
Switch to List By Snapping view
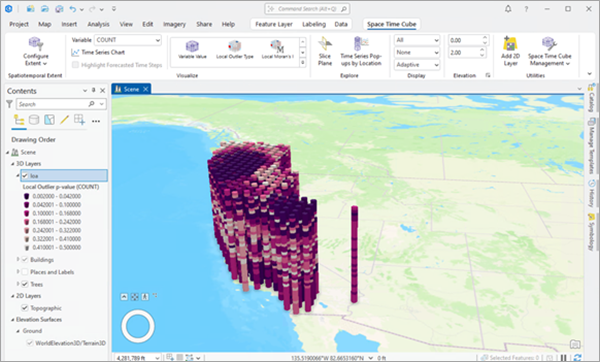[x=80, y=120]
